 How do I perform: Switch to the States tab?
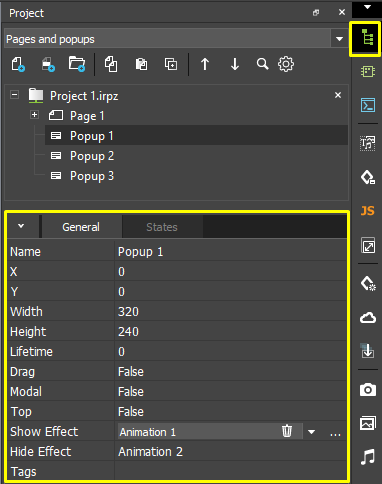162,227
